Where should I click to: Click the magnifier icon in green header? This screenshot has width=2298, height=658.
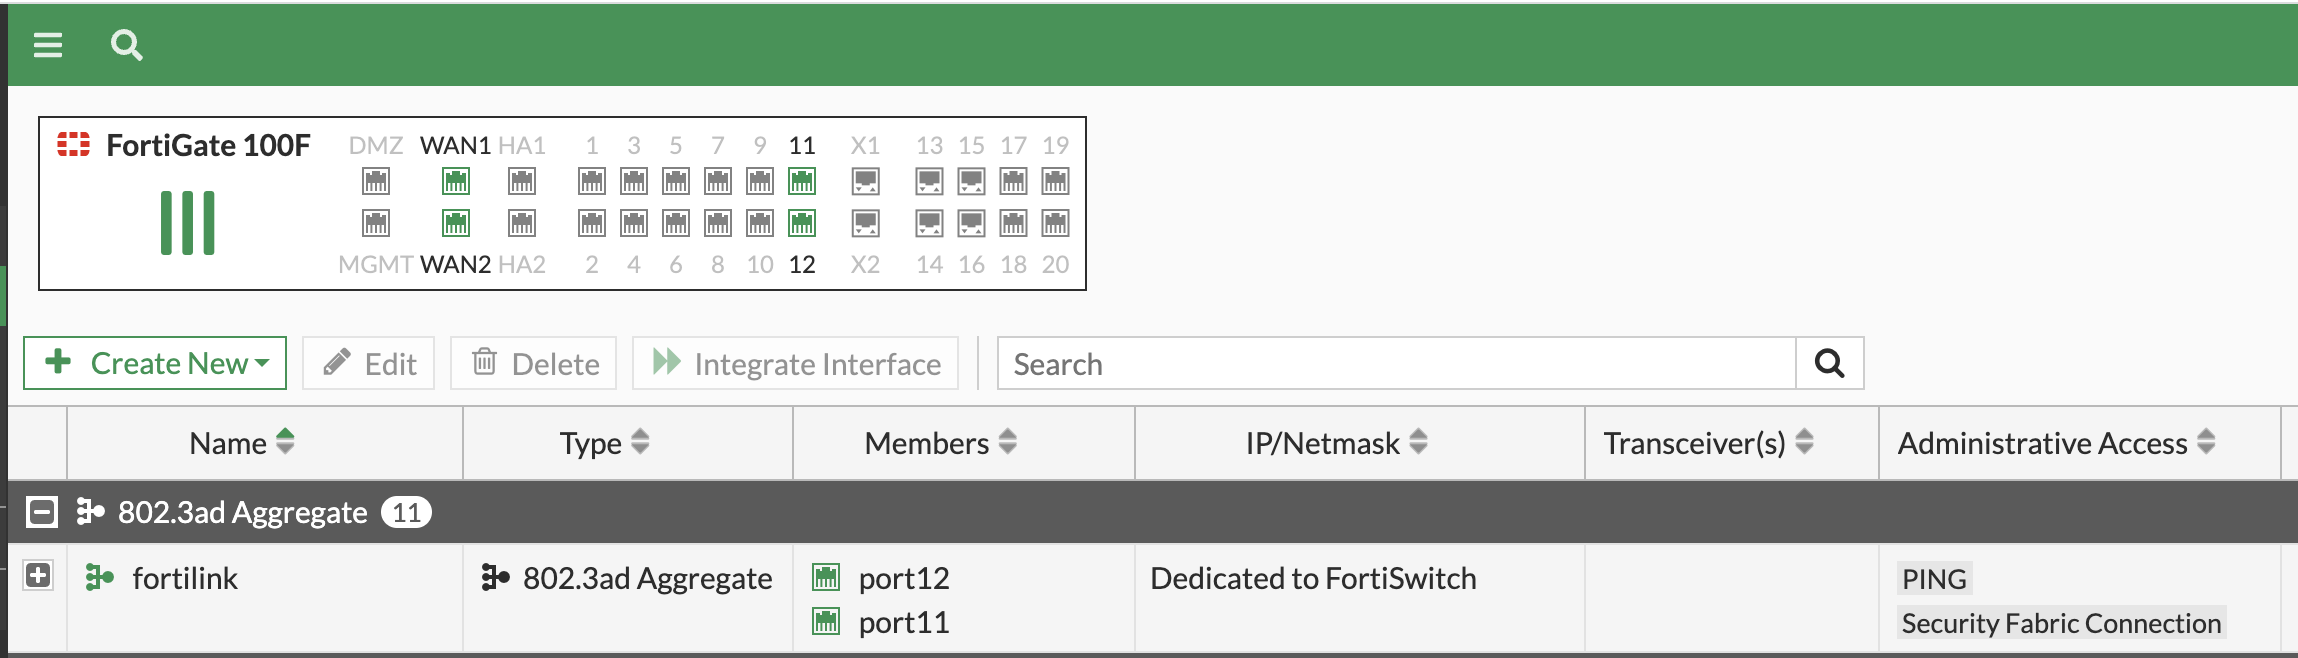(x=127, y=45)
